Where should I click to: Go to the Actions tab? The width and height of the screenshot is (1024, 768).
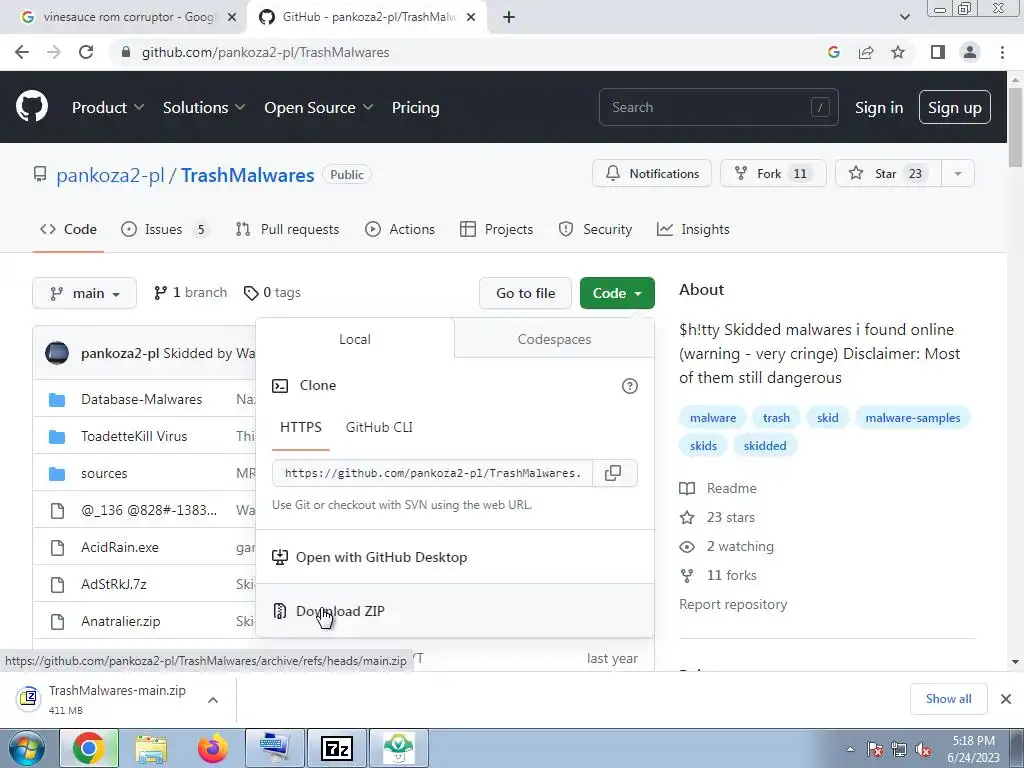(x=400, y=229)
